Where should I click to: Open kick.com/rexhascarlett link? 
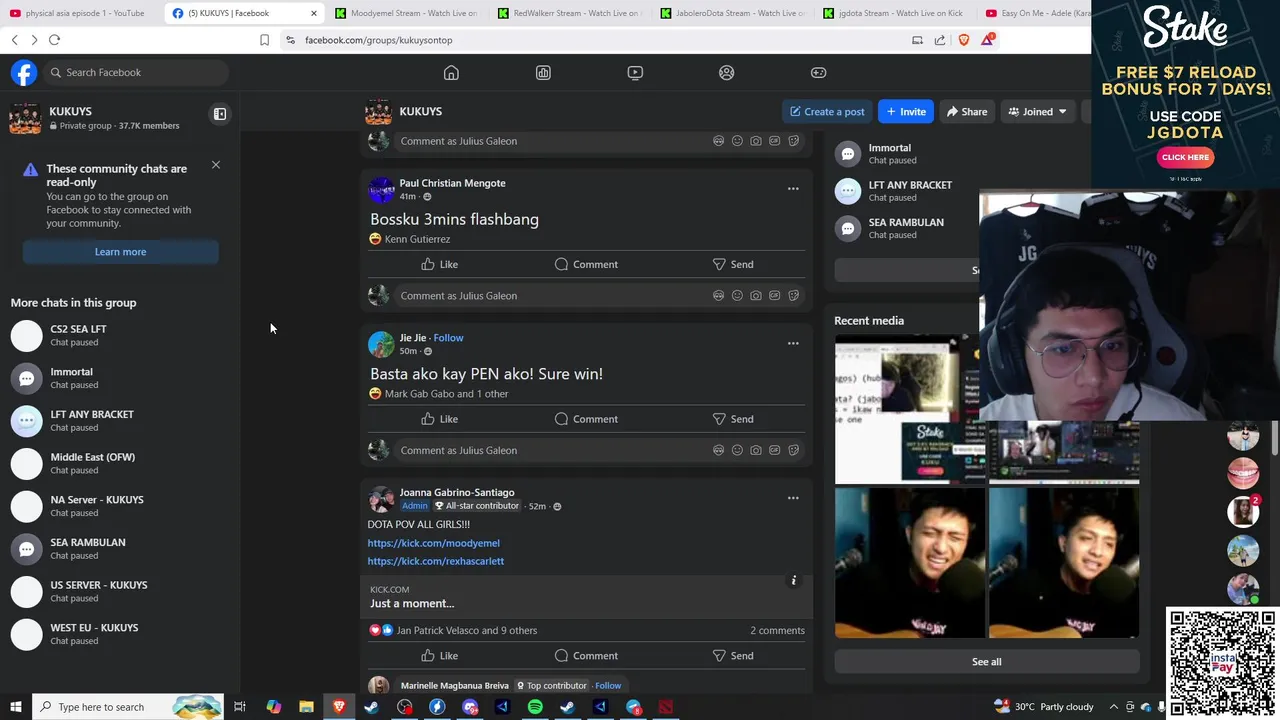coord(435,561)
